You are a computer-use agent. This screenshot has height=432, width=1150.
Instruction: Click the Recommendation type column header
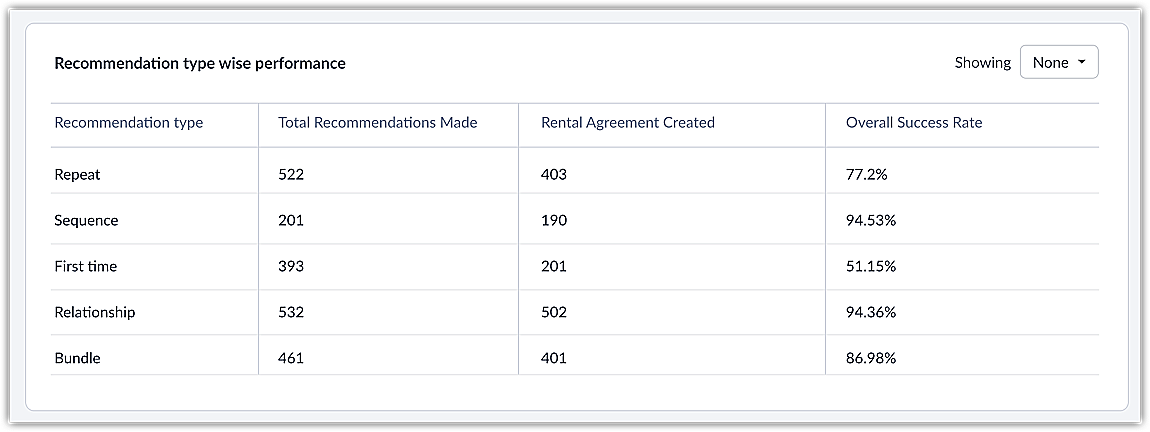pyautogui.click(x=129, y=123)
